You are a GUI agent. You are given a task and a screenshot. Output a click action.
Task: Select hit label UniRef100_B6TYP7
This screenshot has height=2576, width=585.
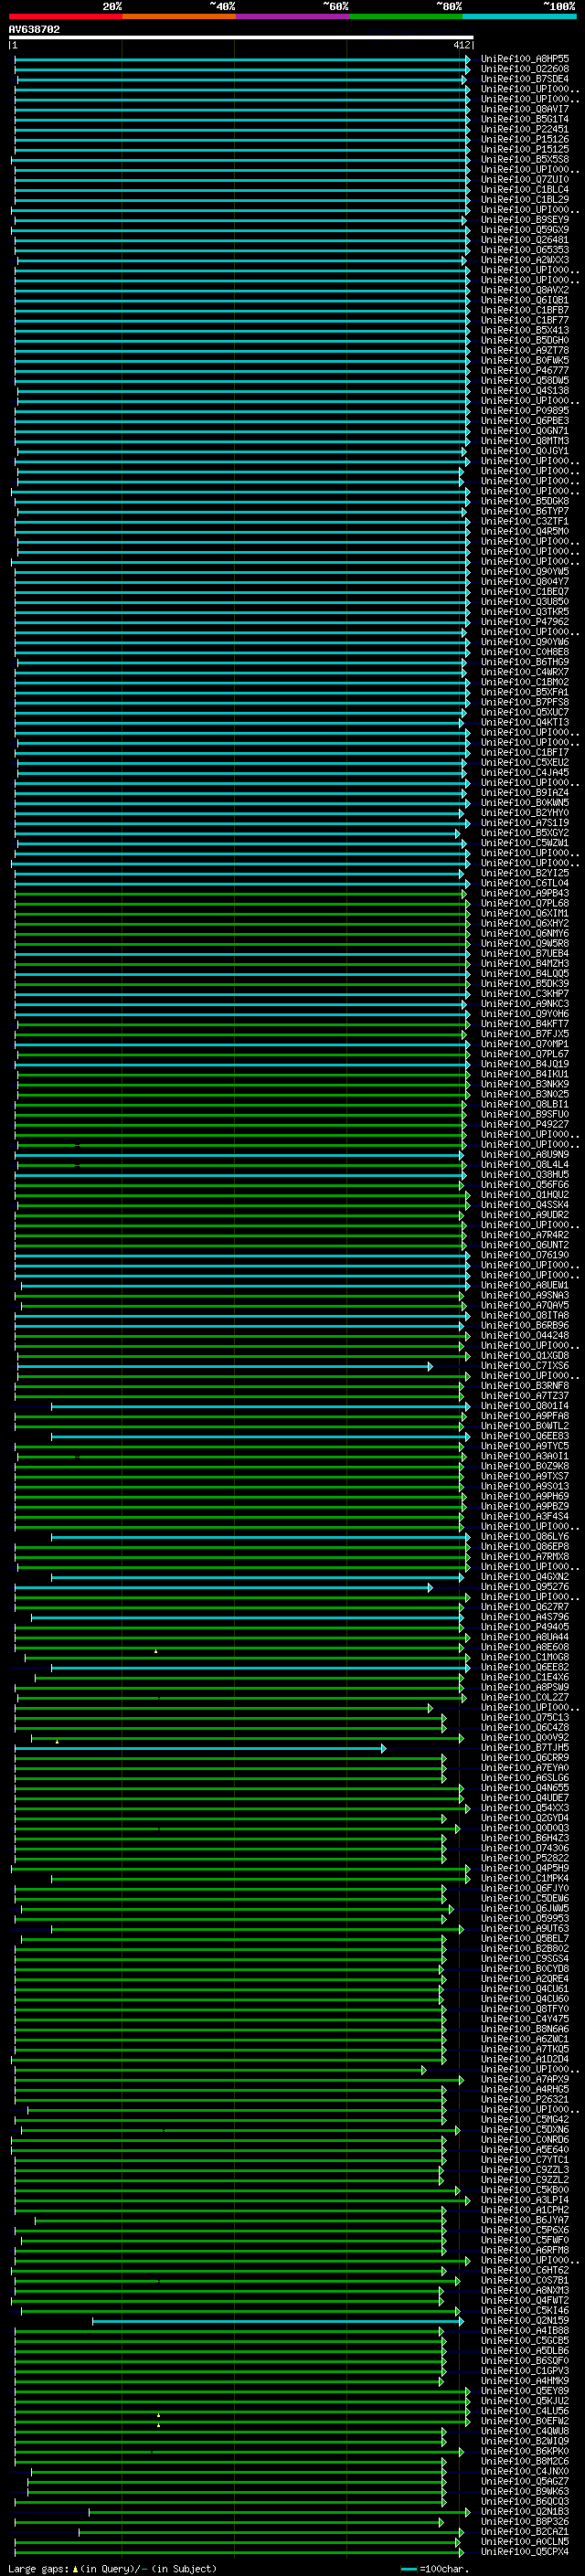point(525,511)
